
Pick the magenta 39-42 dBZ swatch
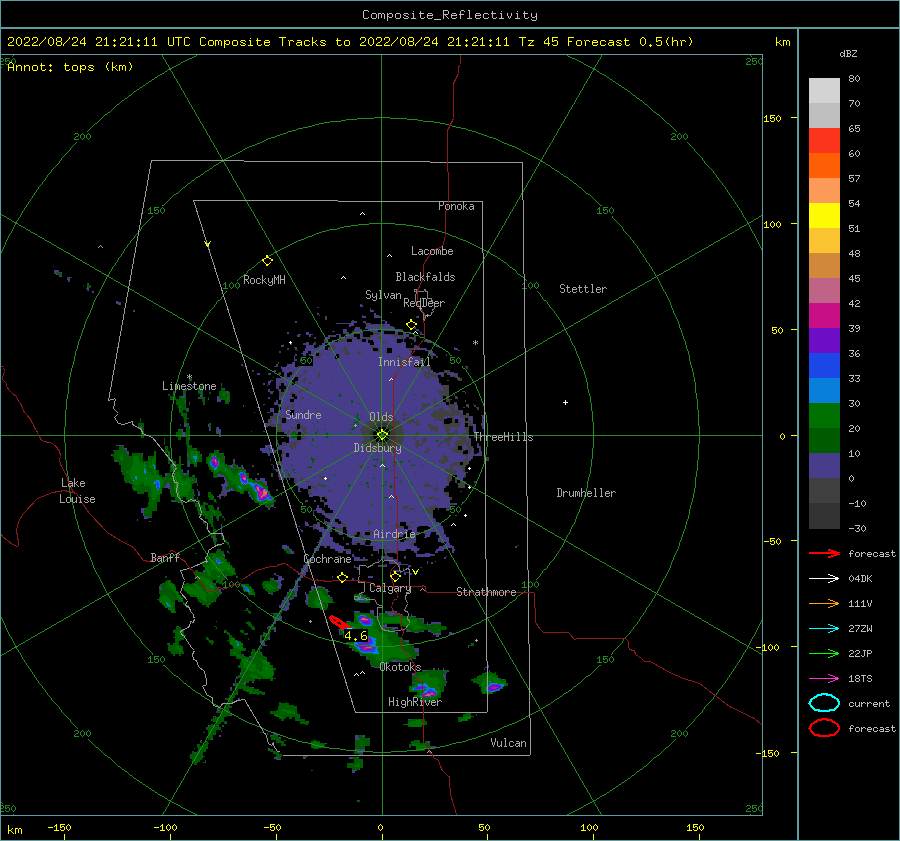824,316
